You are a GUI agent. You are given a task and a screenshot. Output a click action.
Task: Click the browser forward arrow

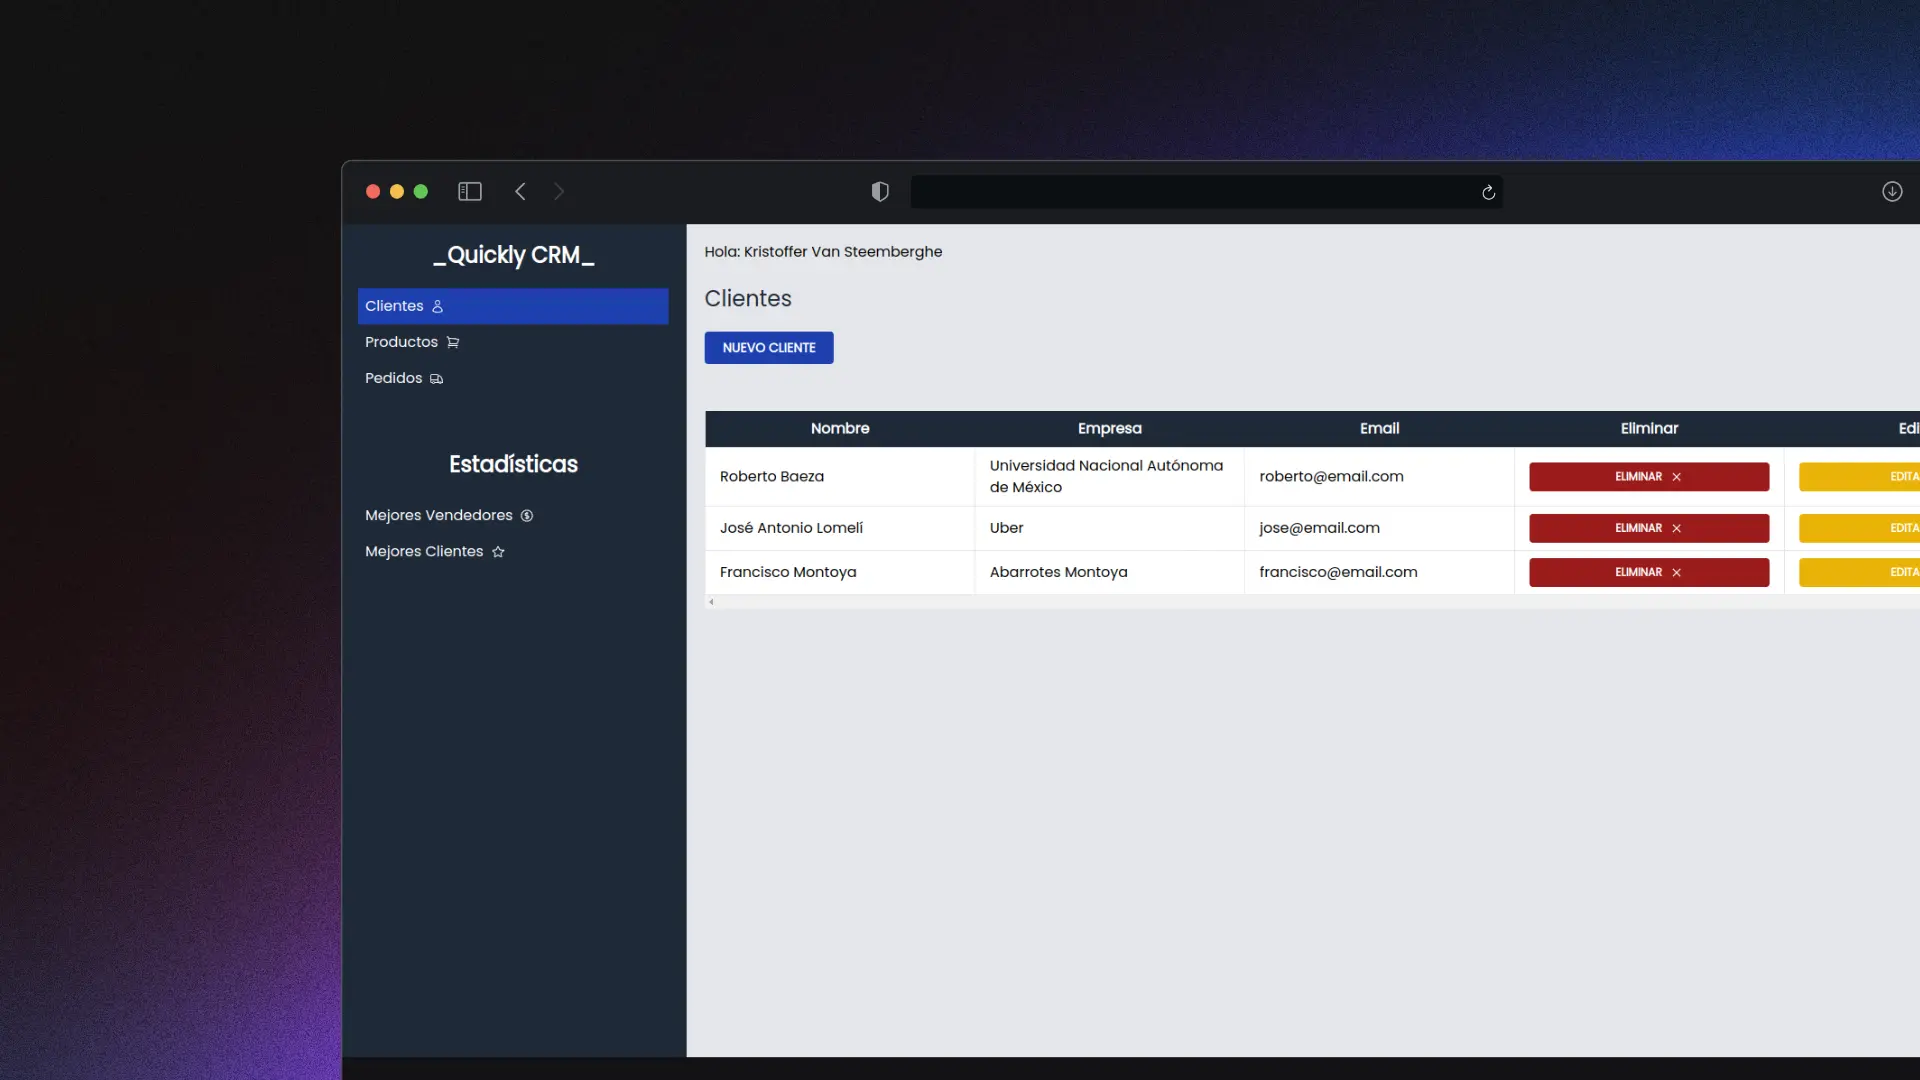pos(559,191)
